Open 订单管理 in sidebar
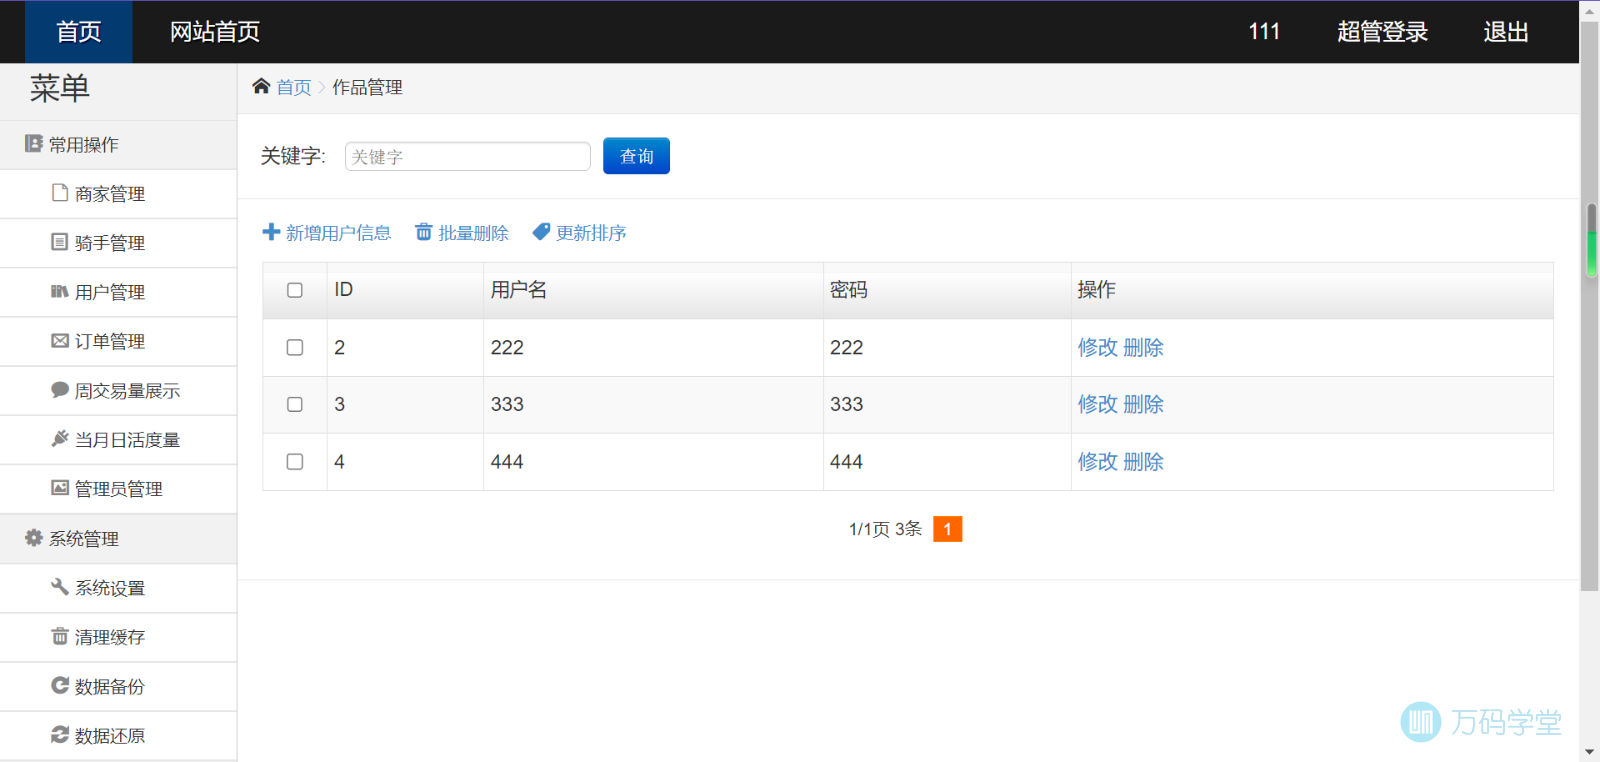The height and width of the screenshot is (762, 1600). click(x=118, y=341)
